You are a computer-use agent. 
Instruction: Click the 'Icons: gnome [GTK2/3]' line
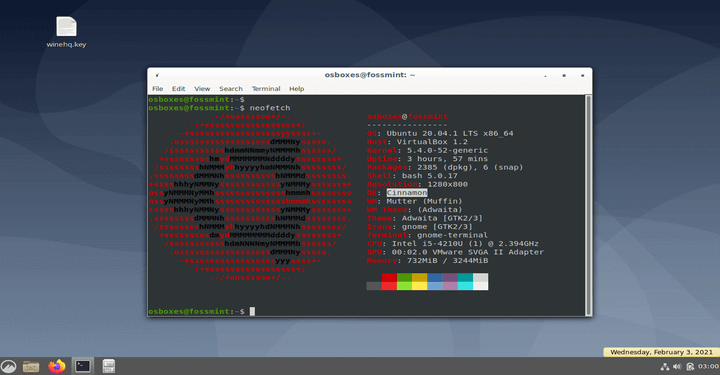(419, 227)
